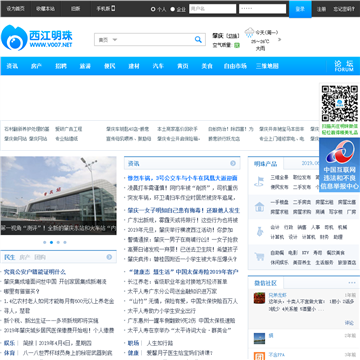Open the 肇庆一女子 headline in 资讯
Image resolution: width=360 pixels, height=360 pixels.
tap(184, 211)
